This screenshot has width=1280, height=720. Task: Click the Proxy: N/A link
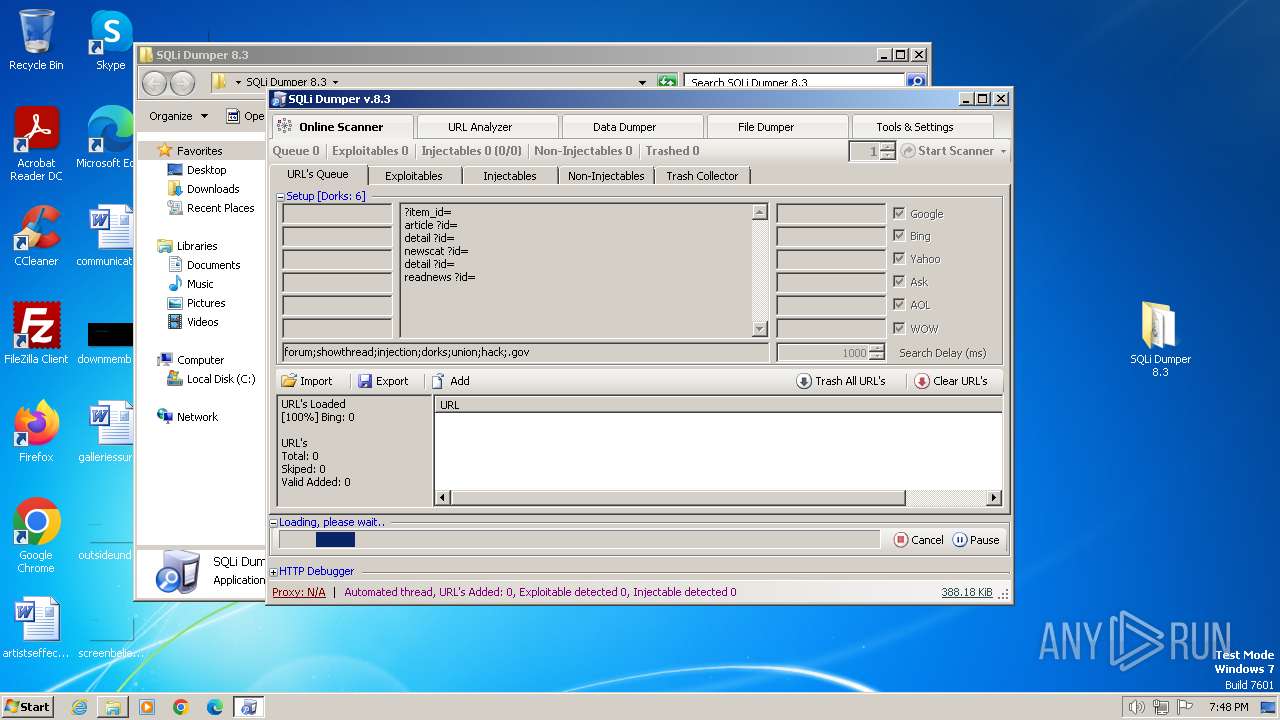(x=298, y=592)
